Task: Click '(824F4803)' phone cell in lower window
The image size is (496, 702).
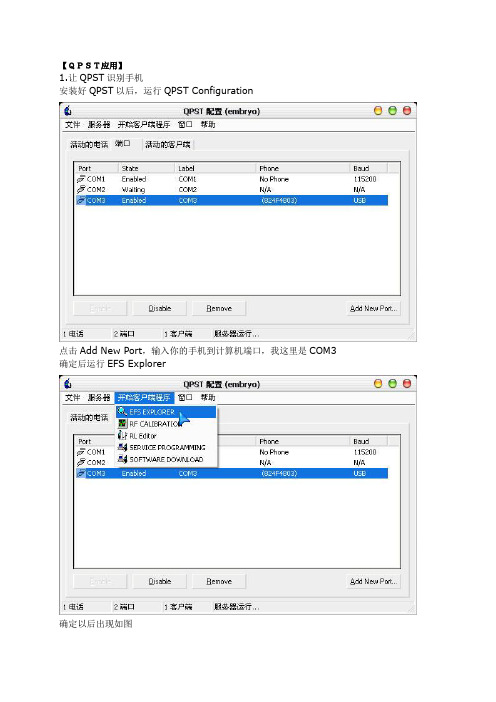Action: (279, 473)
